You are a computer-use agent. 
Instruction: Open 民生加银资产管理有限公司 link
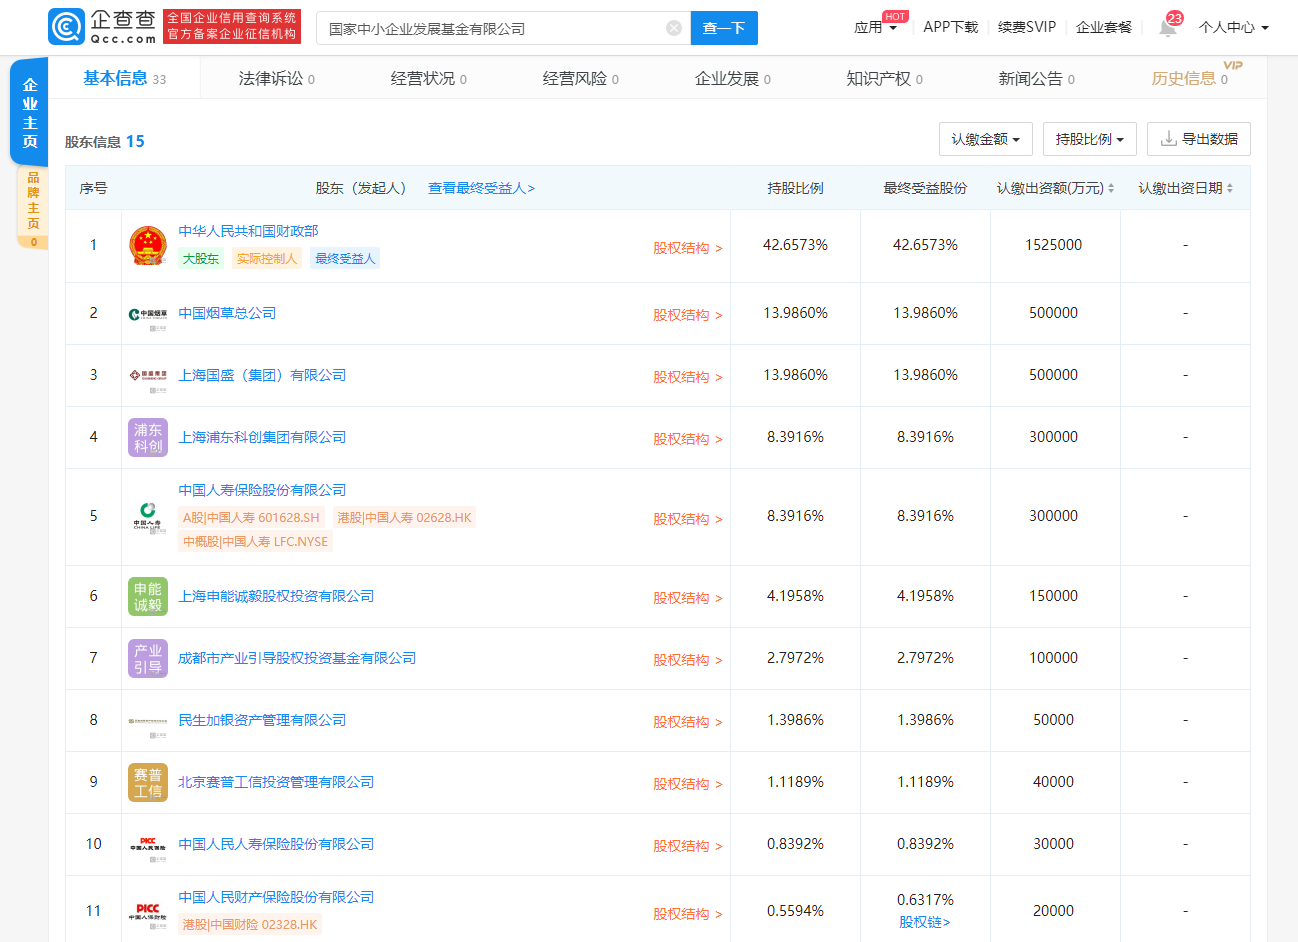coord(262,720)
